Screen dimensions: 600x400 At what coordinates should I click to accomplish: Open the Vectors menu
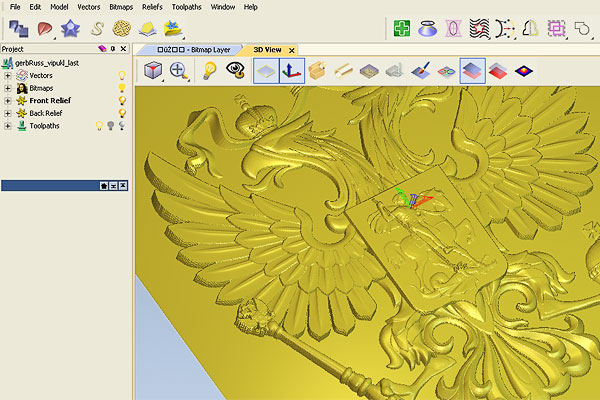coord(89,7)
